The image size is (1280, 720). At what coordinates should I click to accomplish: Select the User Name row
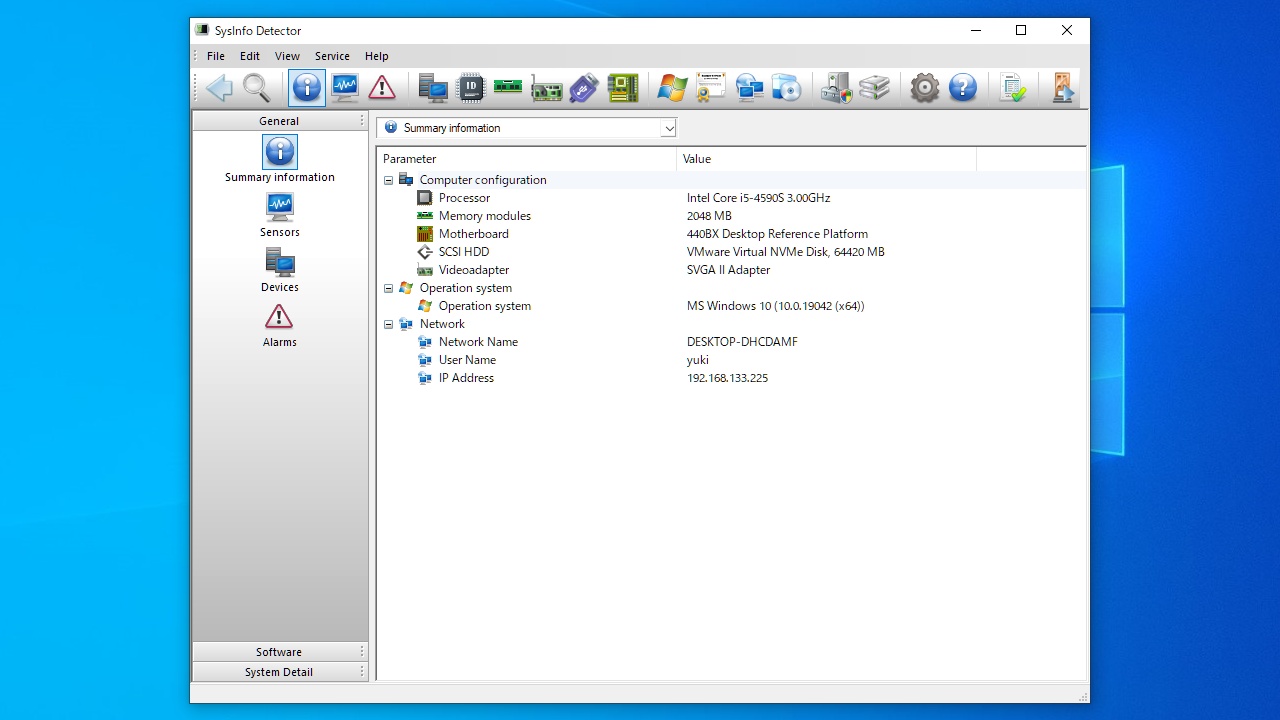(731, 360)
